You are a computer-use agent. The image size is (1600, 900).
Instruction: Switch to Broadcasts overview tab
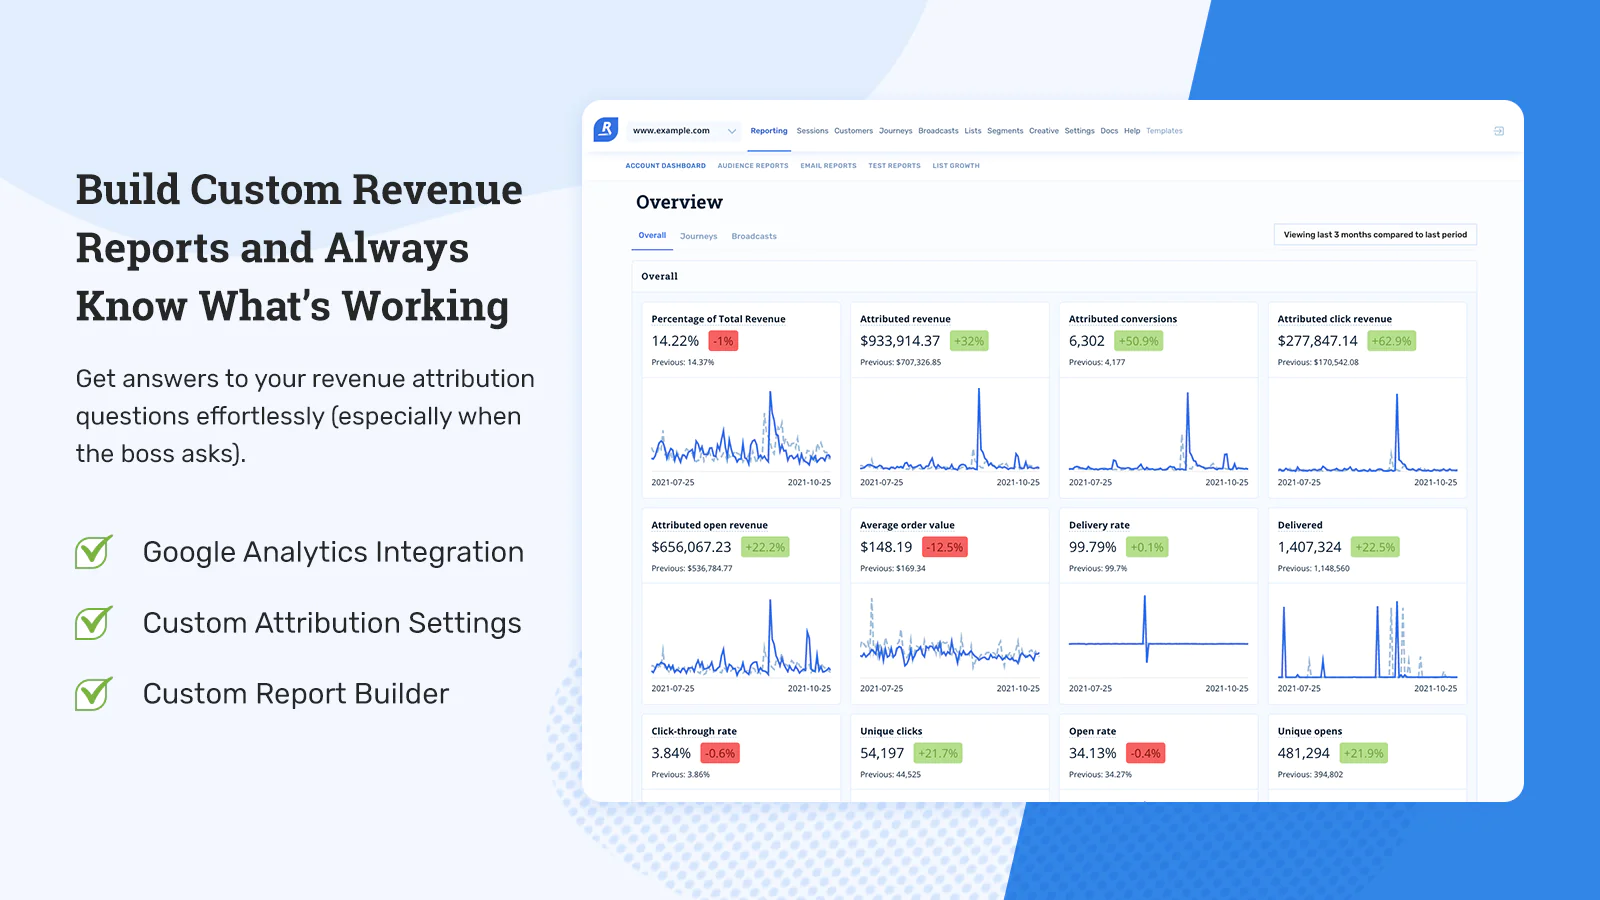[754, 237]
